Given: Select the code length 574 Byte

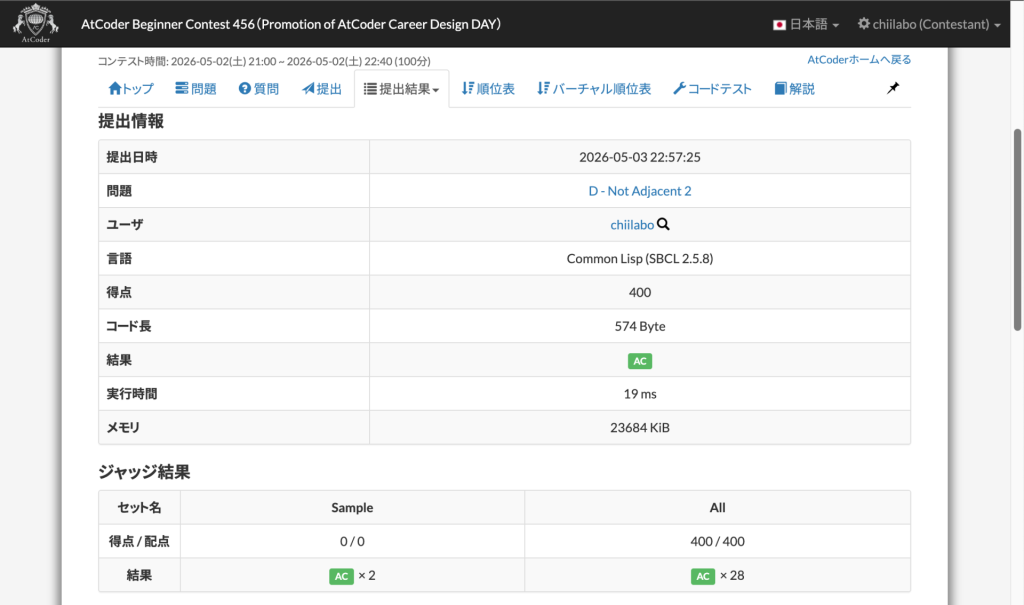Looking at the screenshot, I should [639, 326].
